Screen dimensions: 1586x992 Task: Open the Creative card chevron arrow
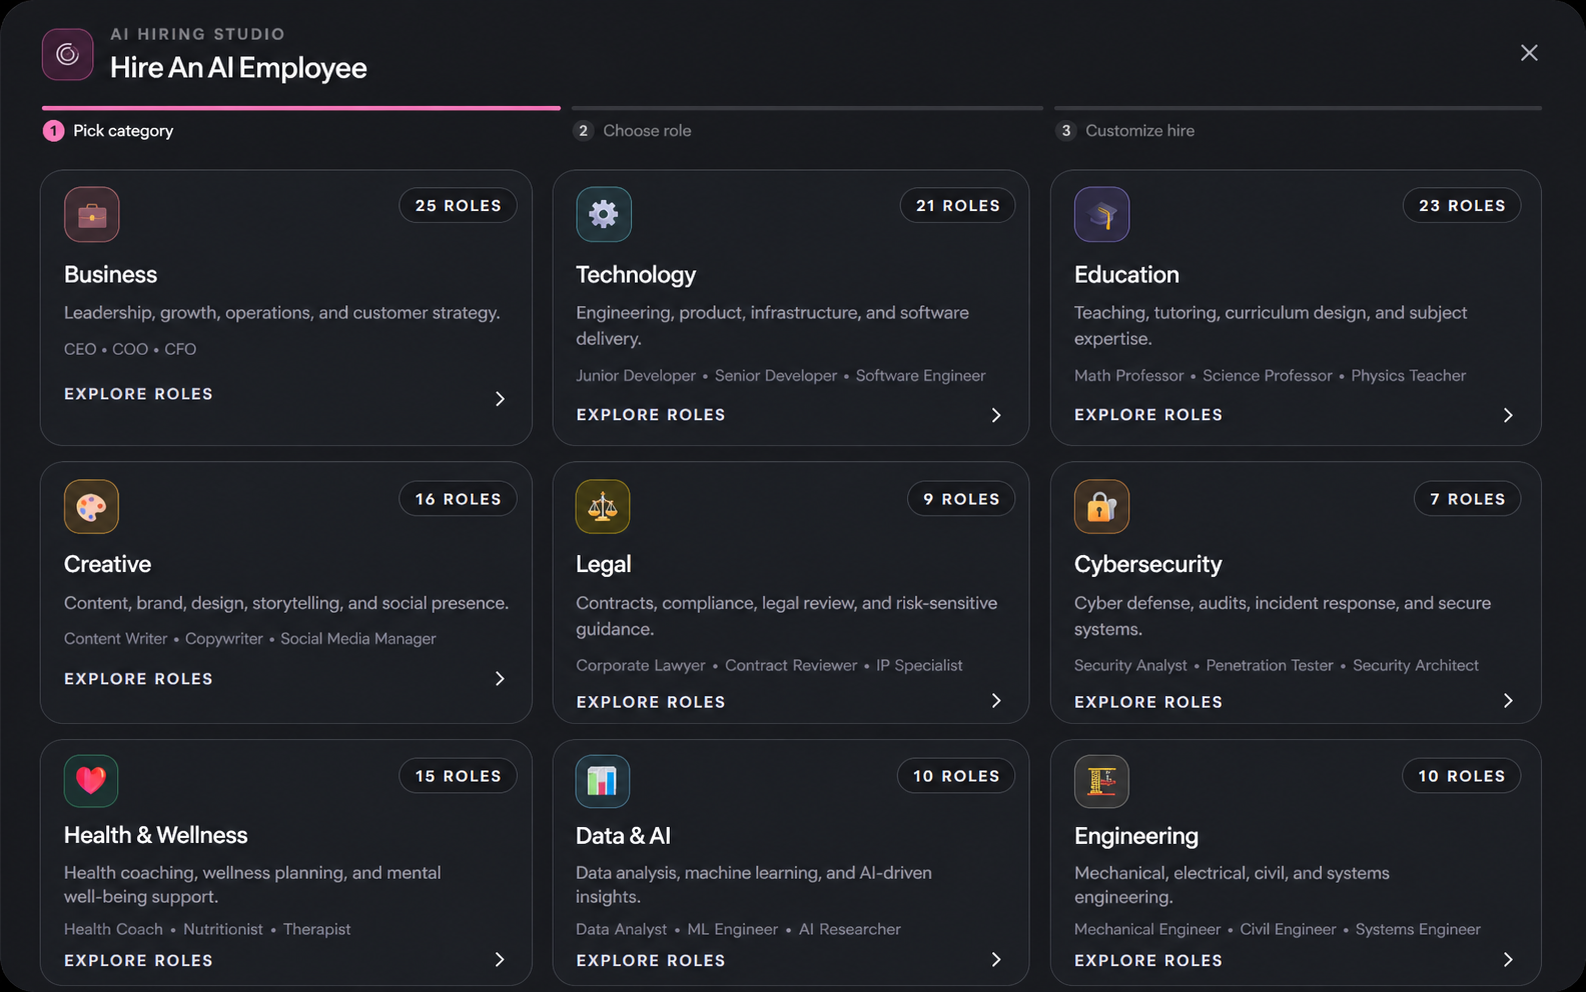point(500,679)
